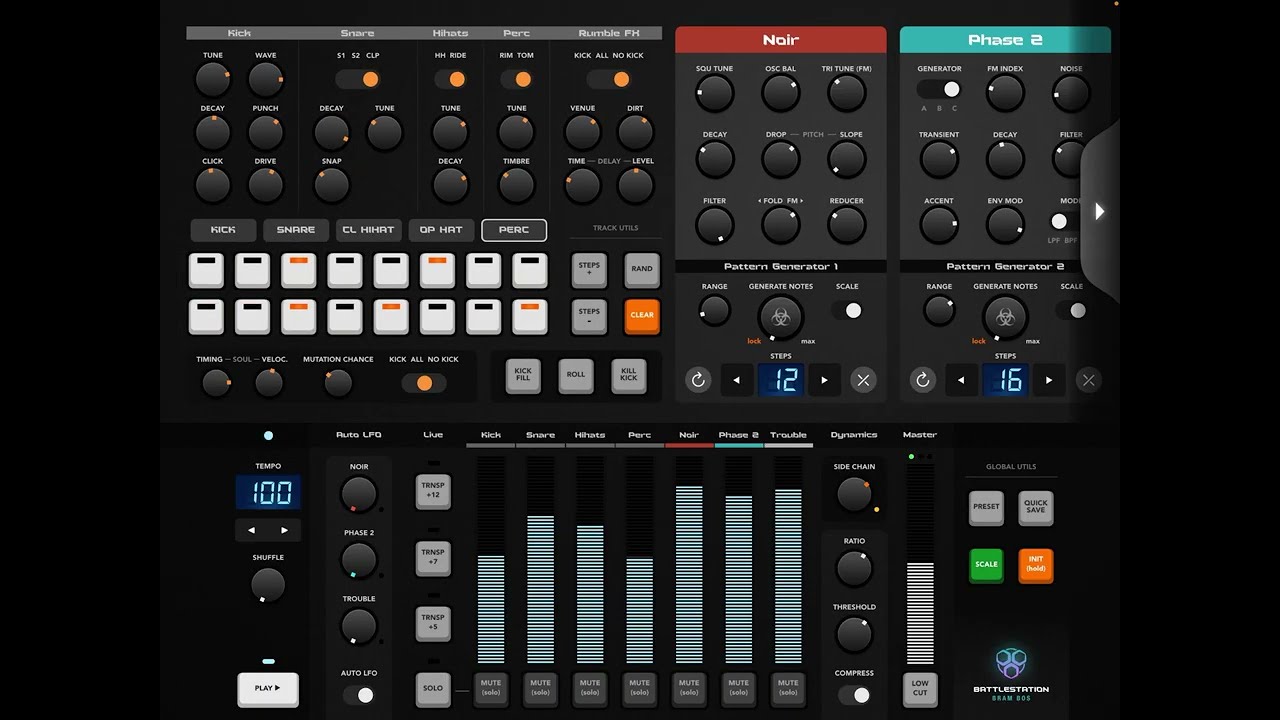
Task: Select the SNARE track tab
Action: 296,230
